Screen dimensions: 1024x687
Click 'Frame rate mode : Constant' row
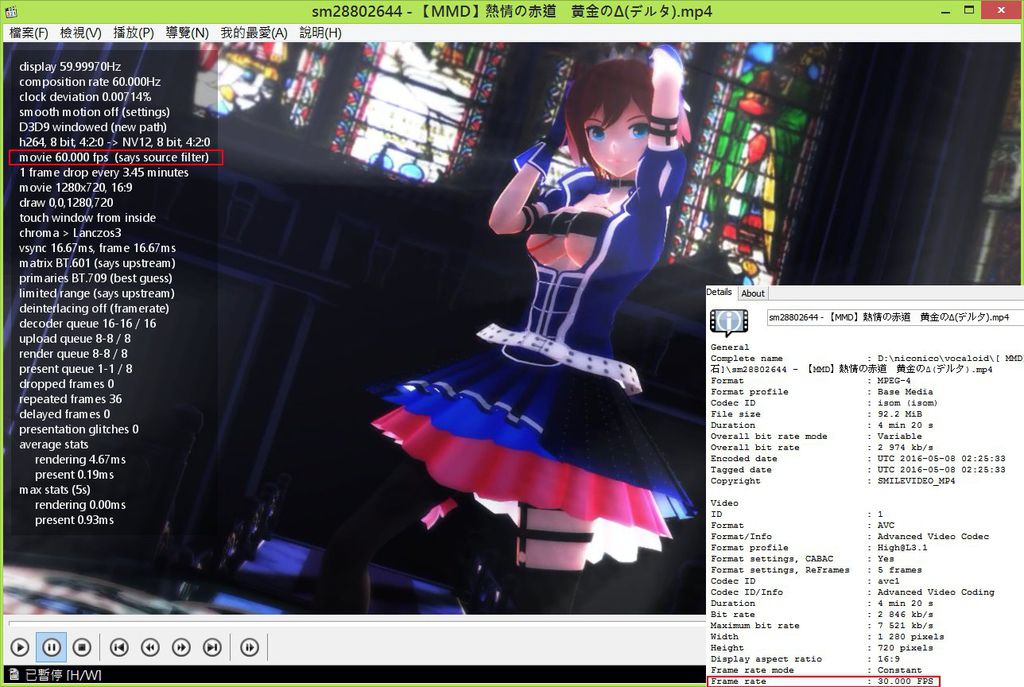[816, 670]
